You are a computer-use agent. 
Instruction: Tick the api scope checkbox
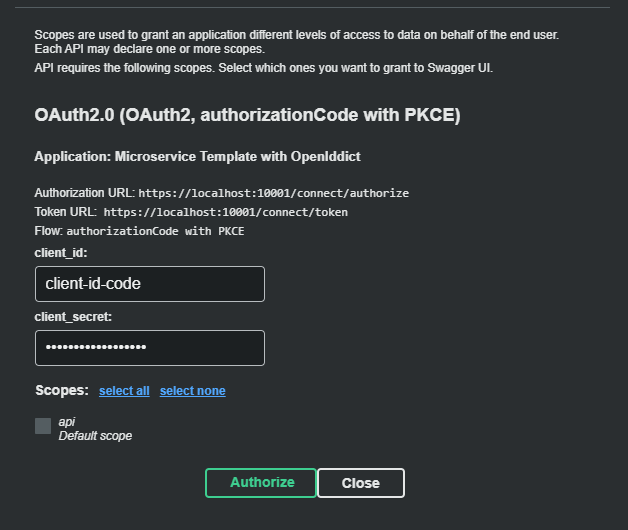click(x=43, y=426)
